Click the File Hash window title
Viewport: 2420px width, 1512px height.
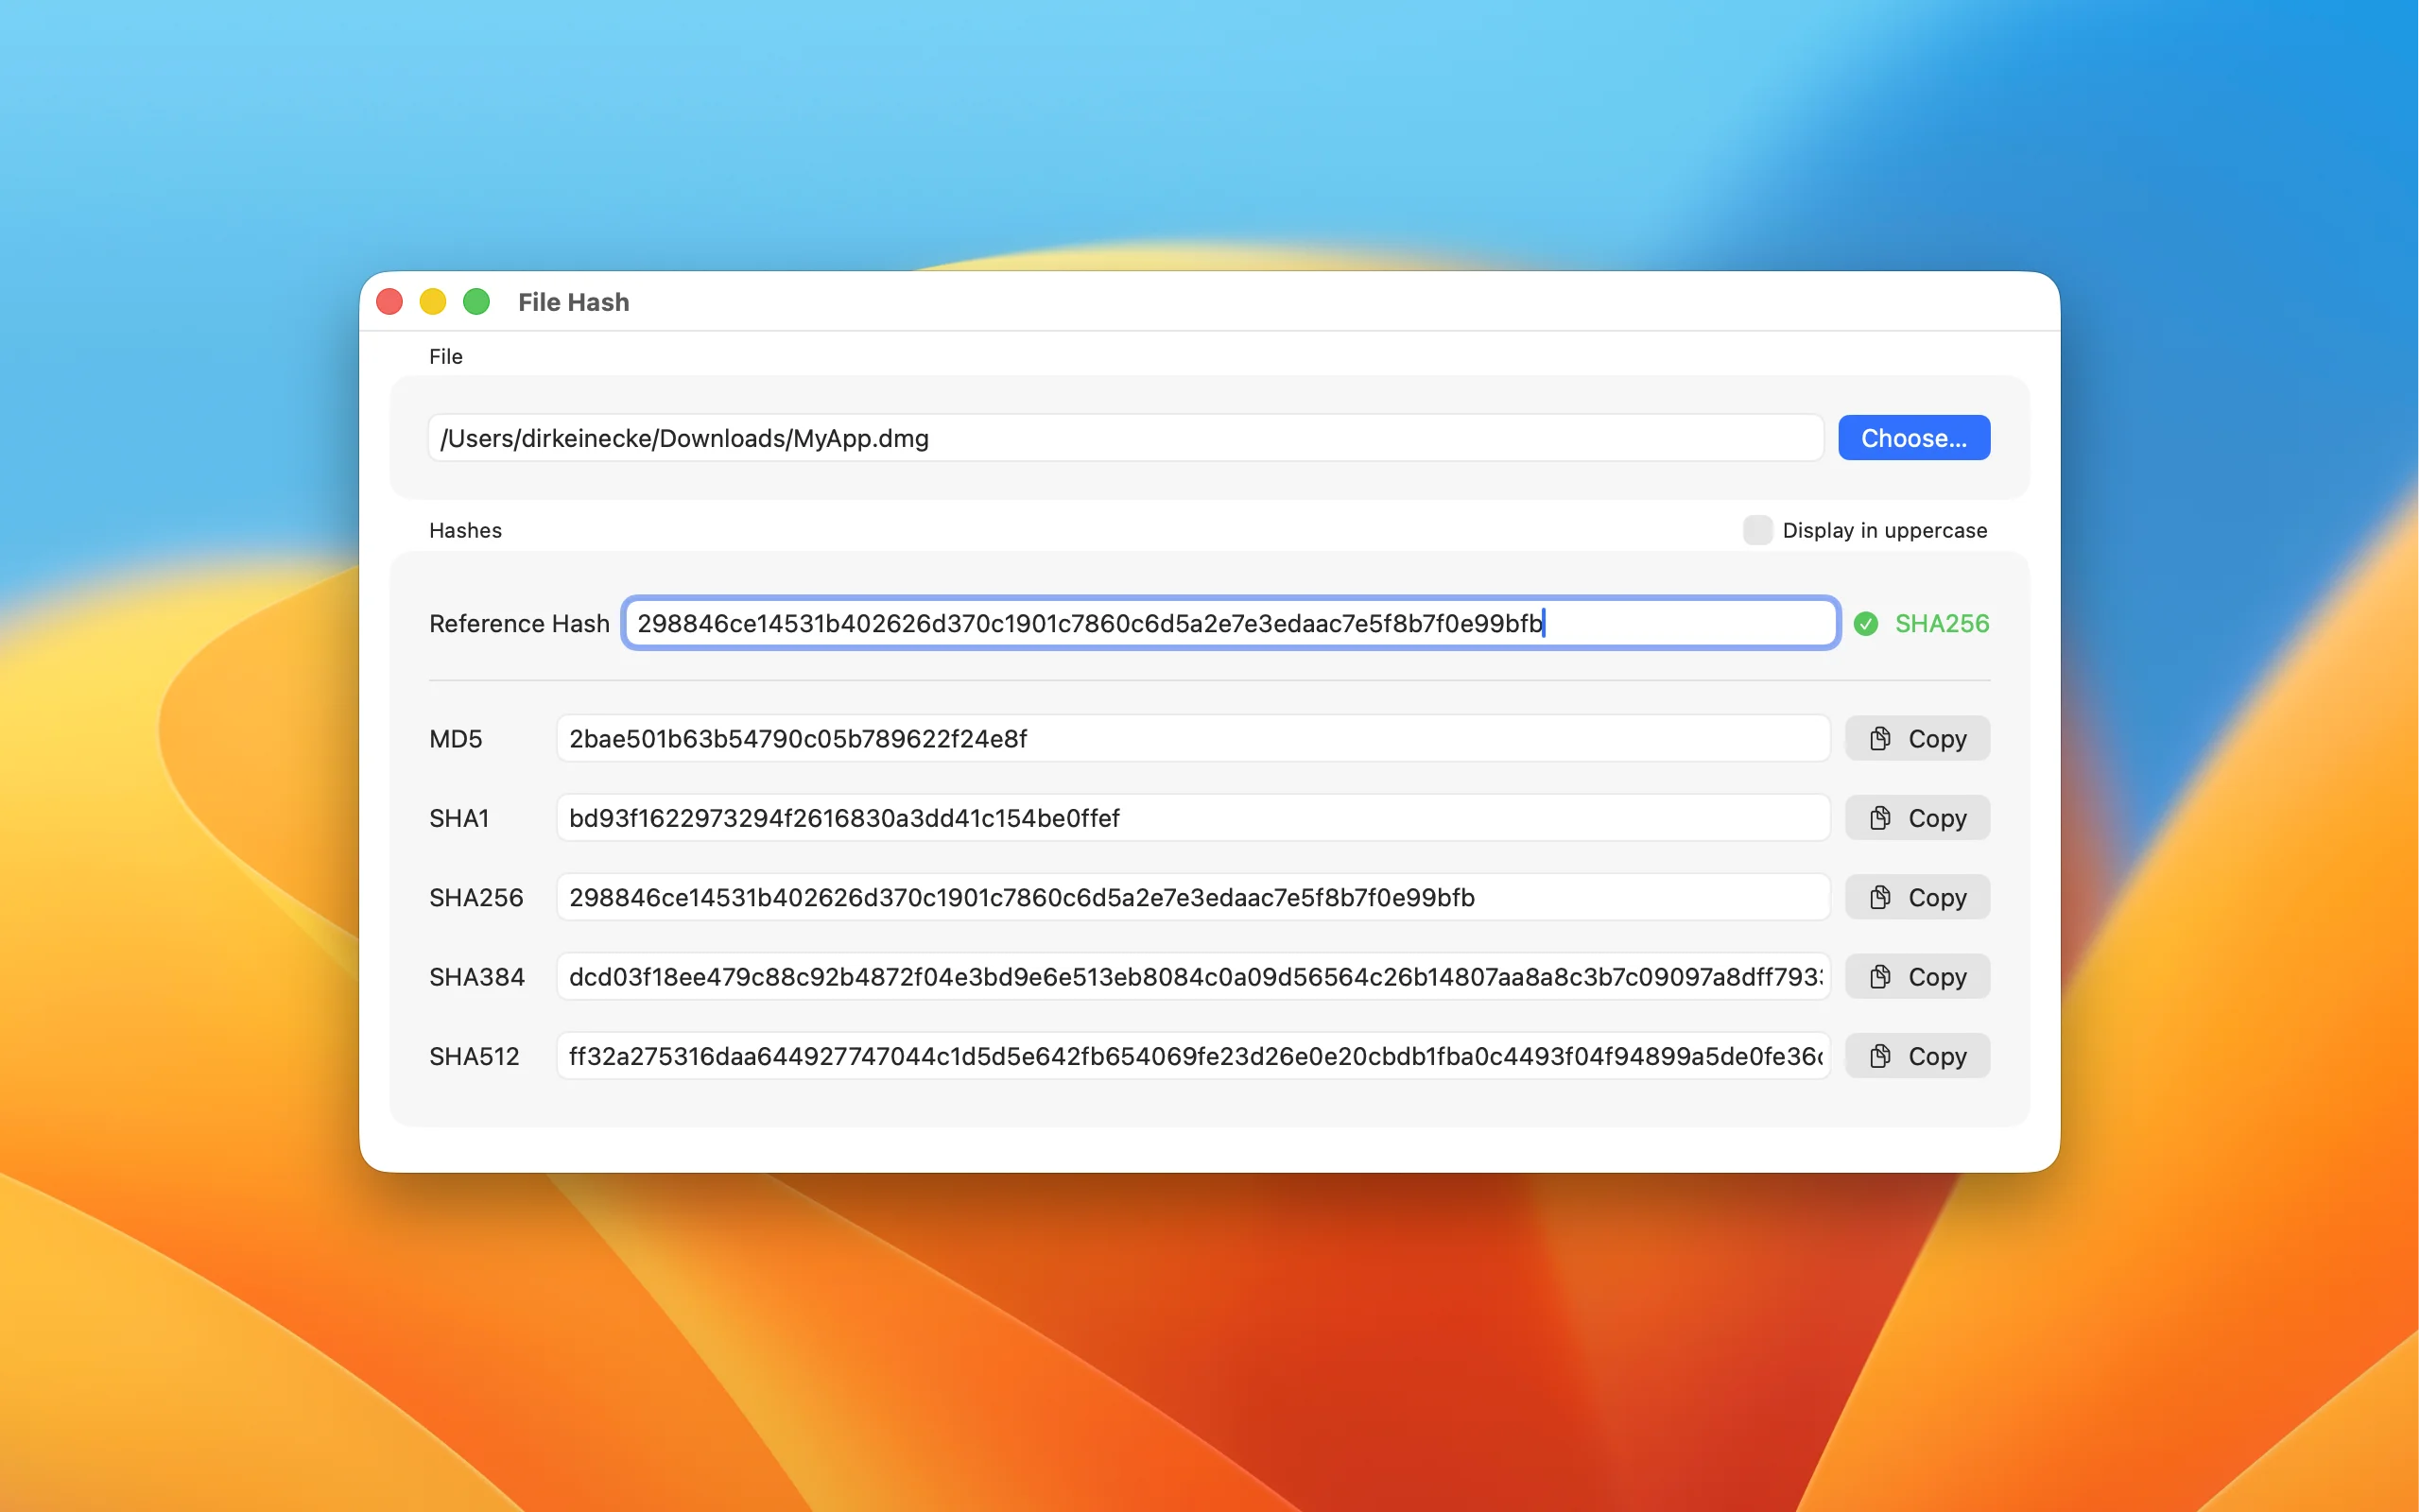(574, 302)
